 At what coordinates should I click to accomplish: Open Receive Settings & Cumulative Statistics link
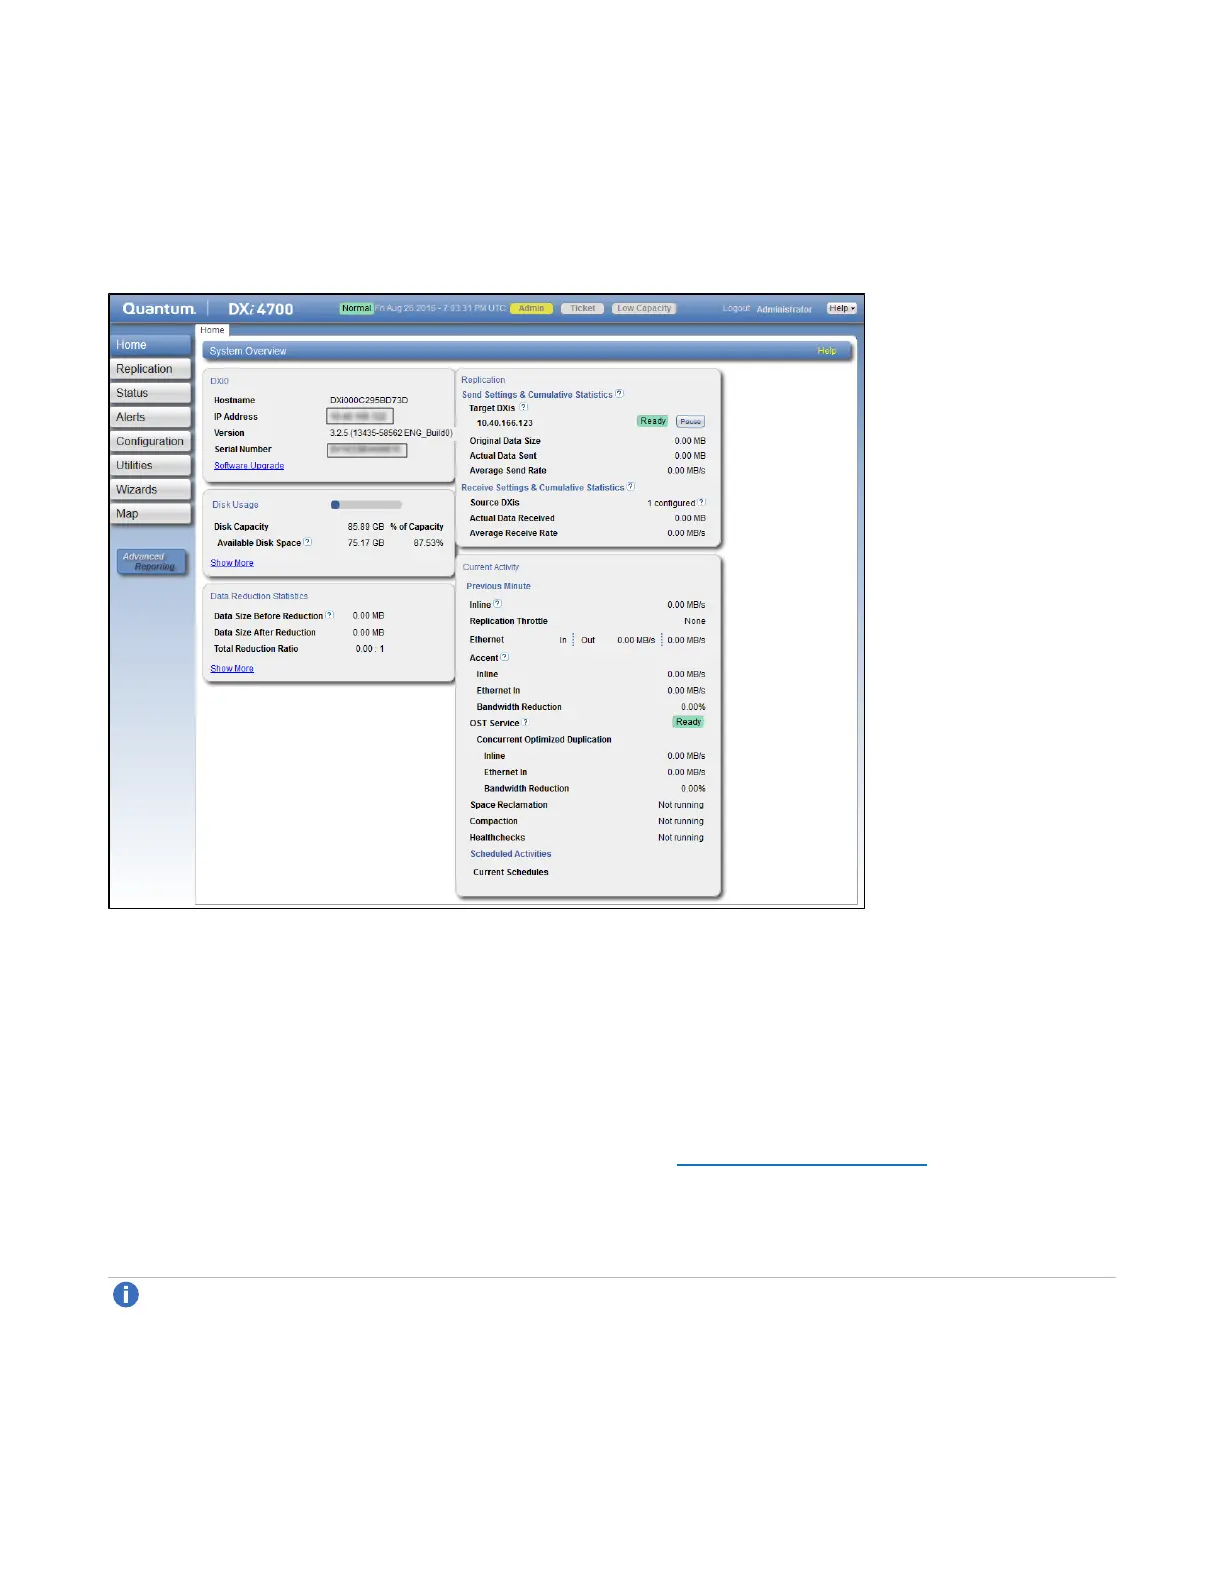[x=543, y=488]
